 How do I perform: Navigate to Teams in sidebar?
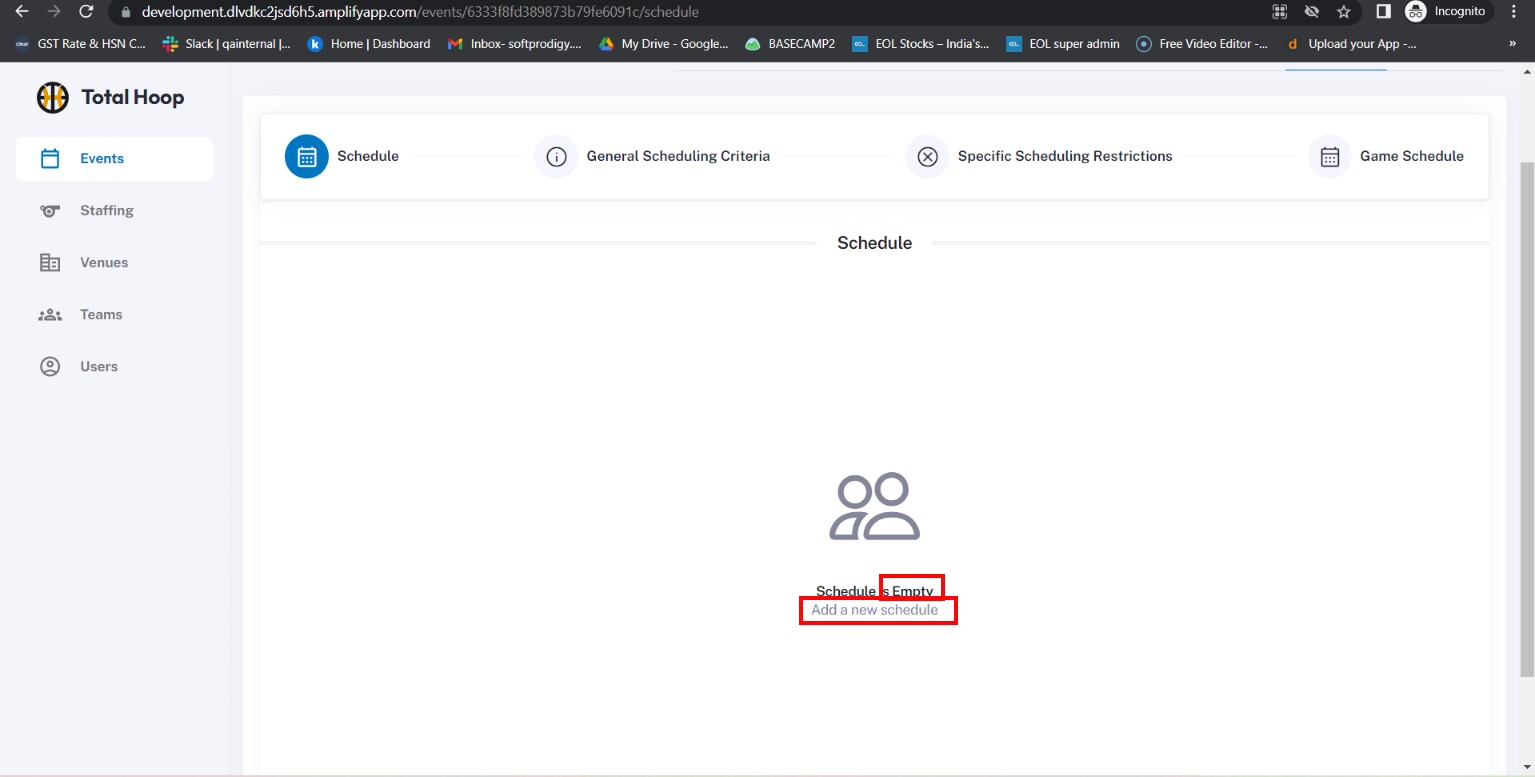(114, 315)
